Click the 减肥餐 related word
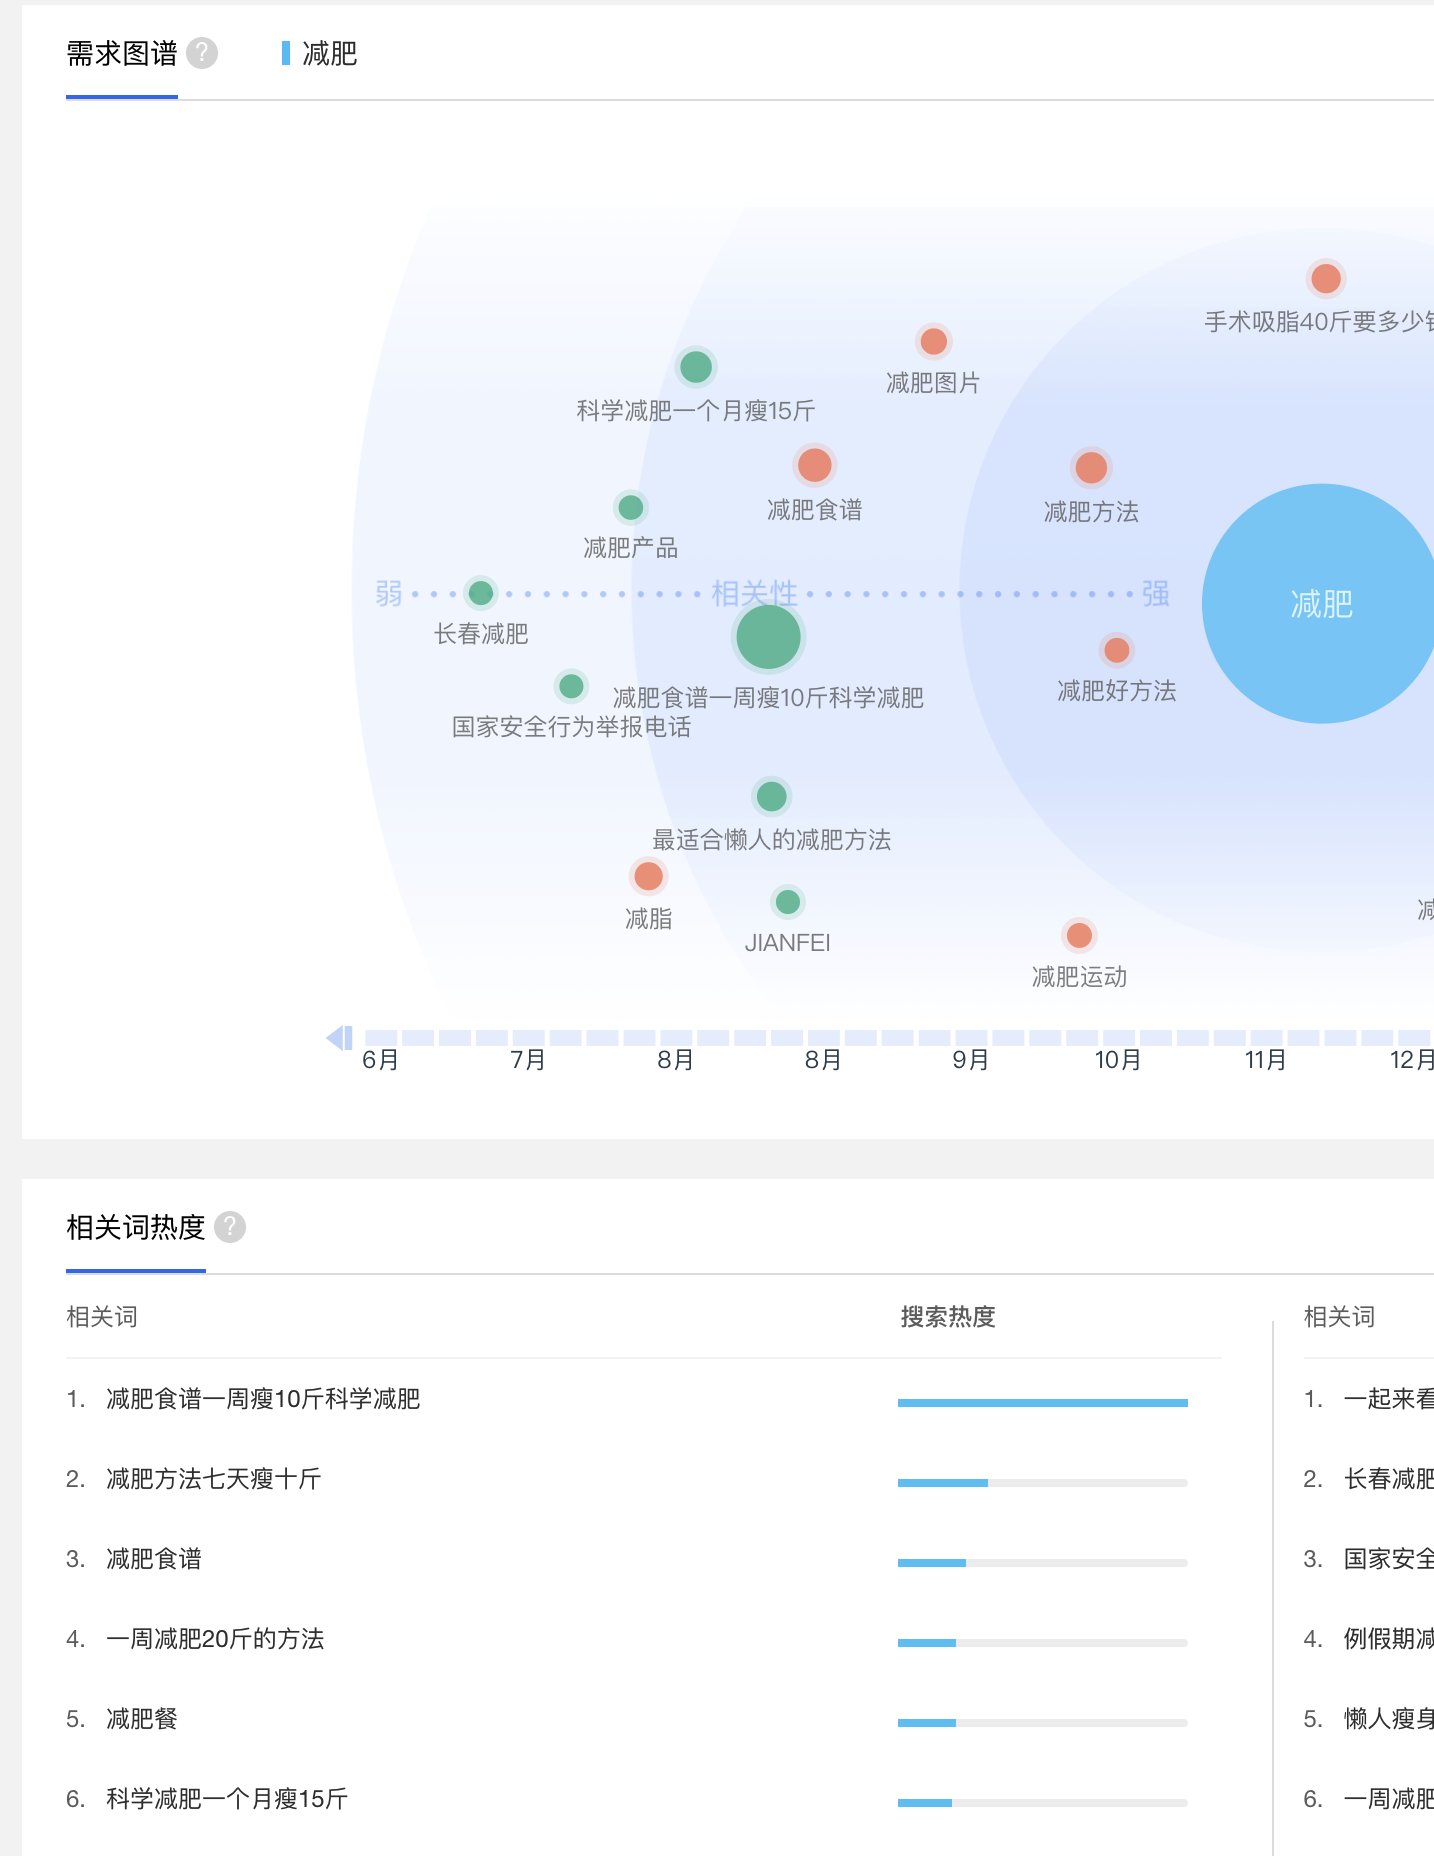 [142, 1719]
